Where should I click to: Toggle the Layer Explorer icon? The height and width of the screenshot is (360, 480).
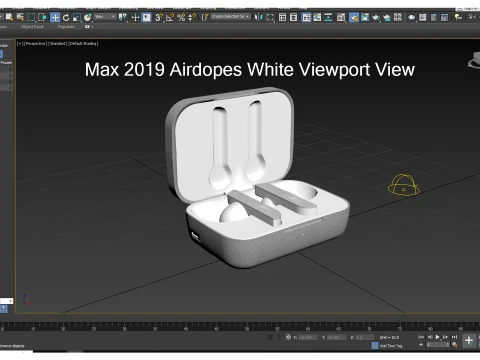pyautogui.click(x=294, y=17)
